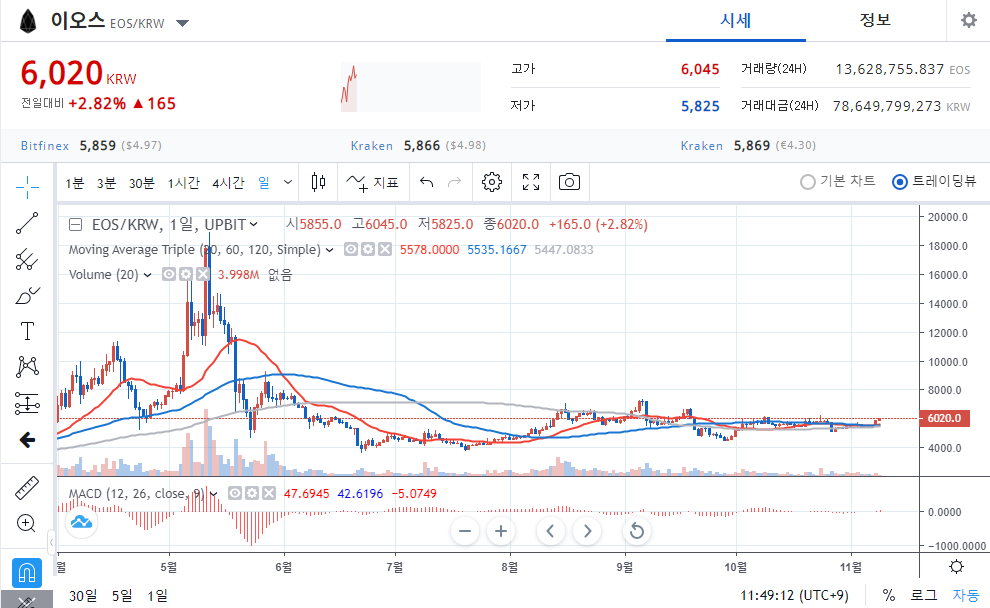This screenshot has height=608, width=990.
Task: Remove the MACD indicator
Action: click(269, 493)
